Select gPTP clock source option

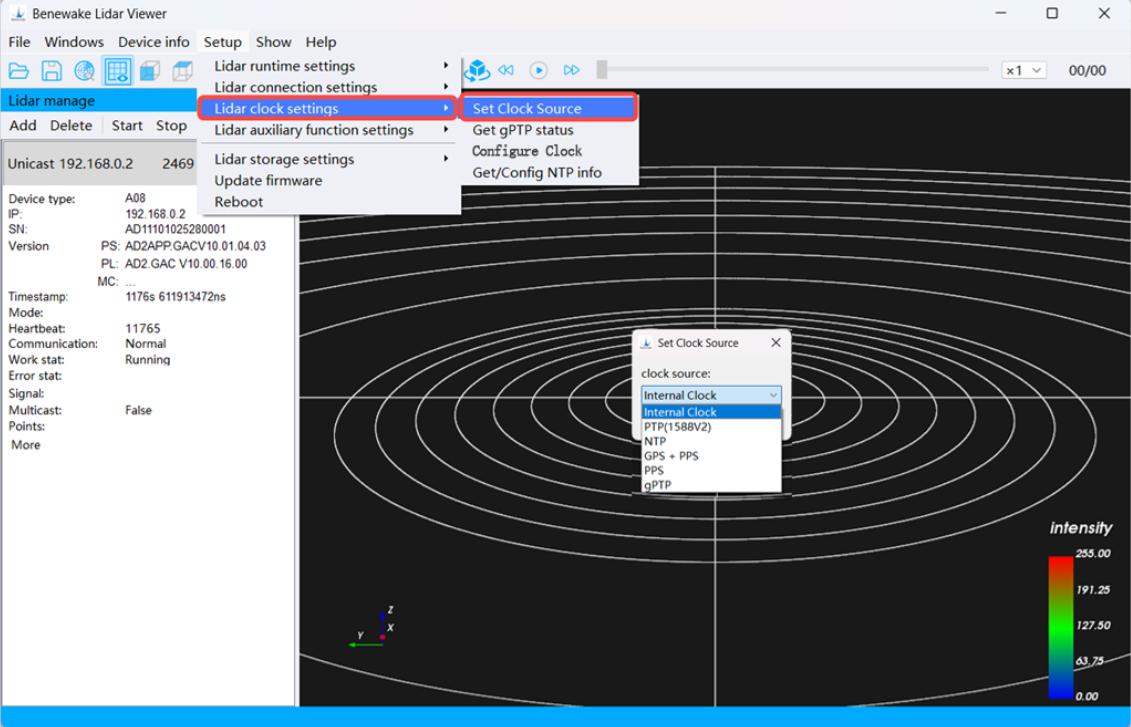(711, 485)
